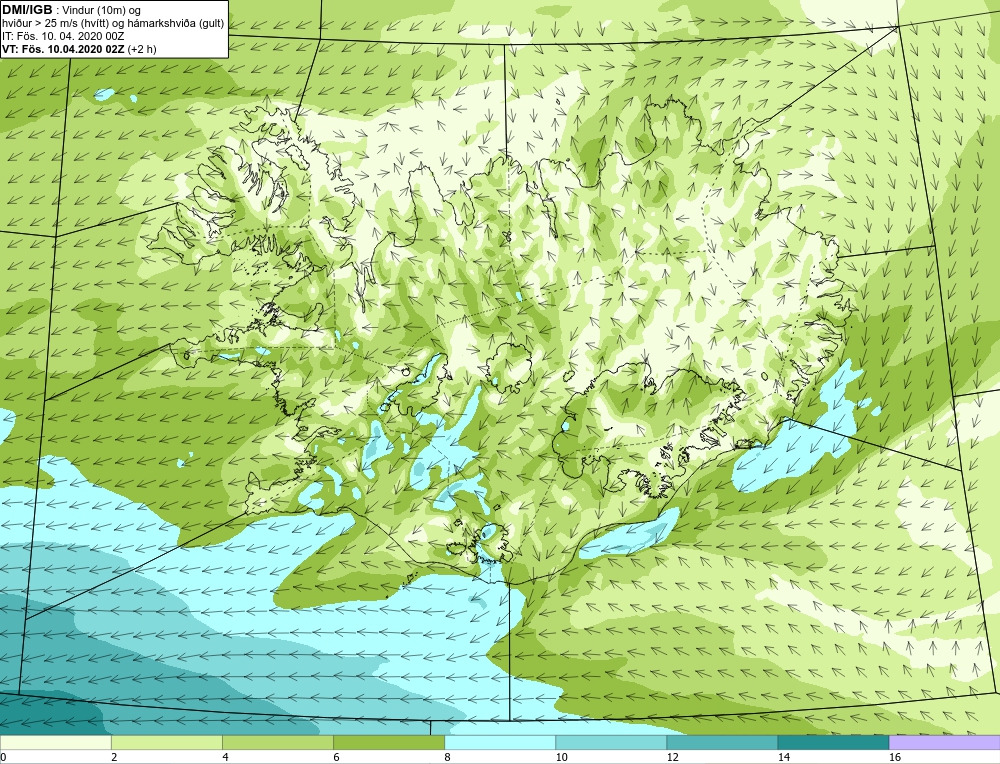Click the 2–4 m/s light green swatch
This screenshot has width=1000, height=764.
pos(166,742)
